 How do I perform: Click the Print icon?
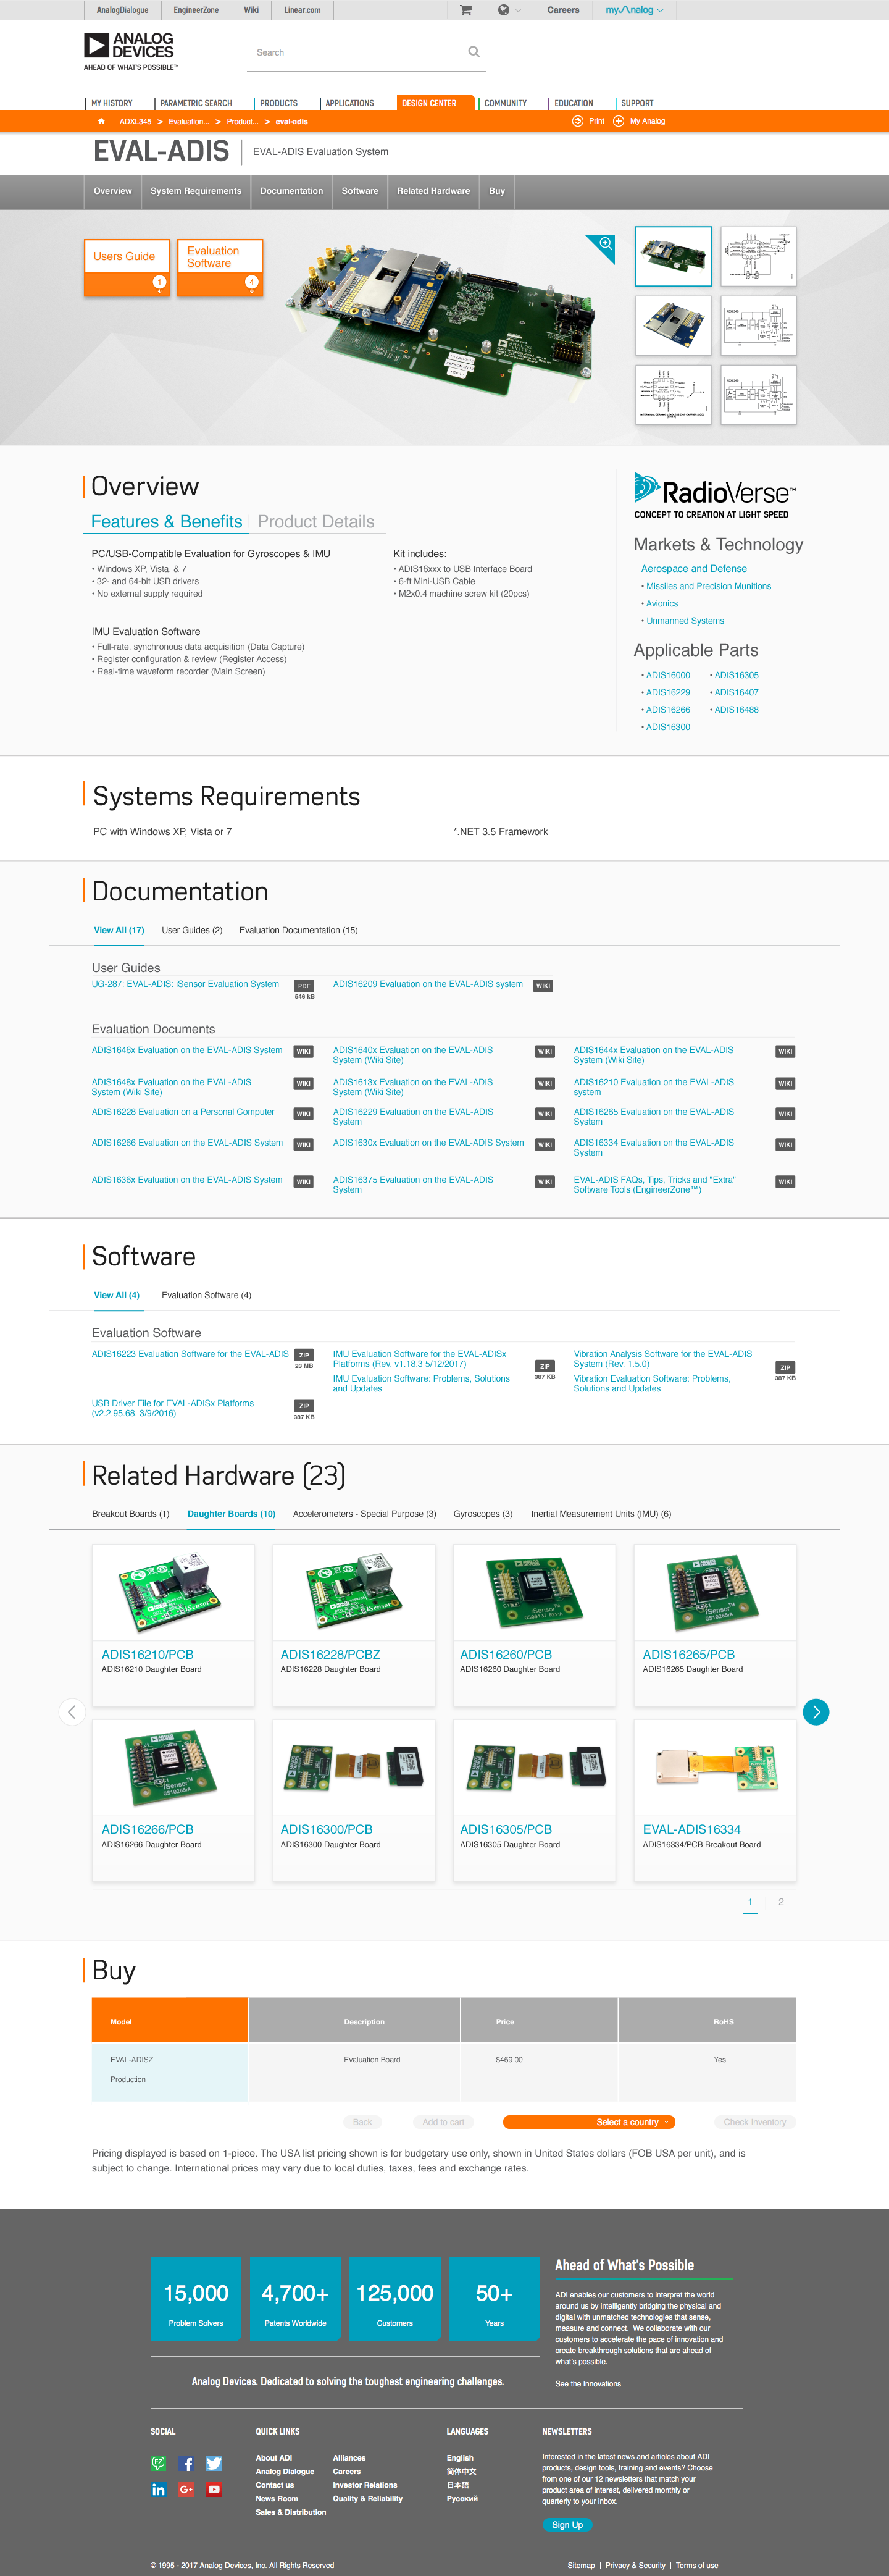[578, 121]
